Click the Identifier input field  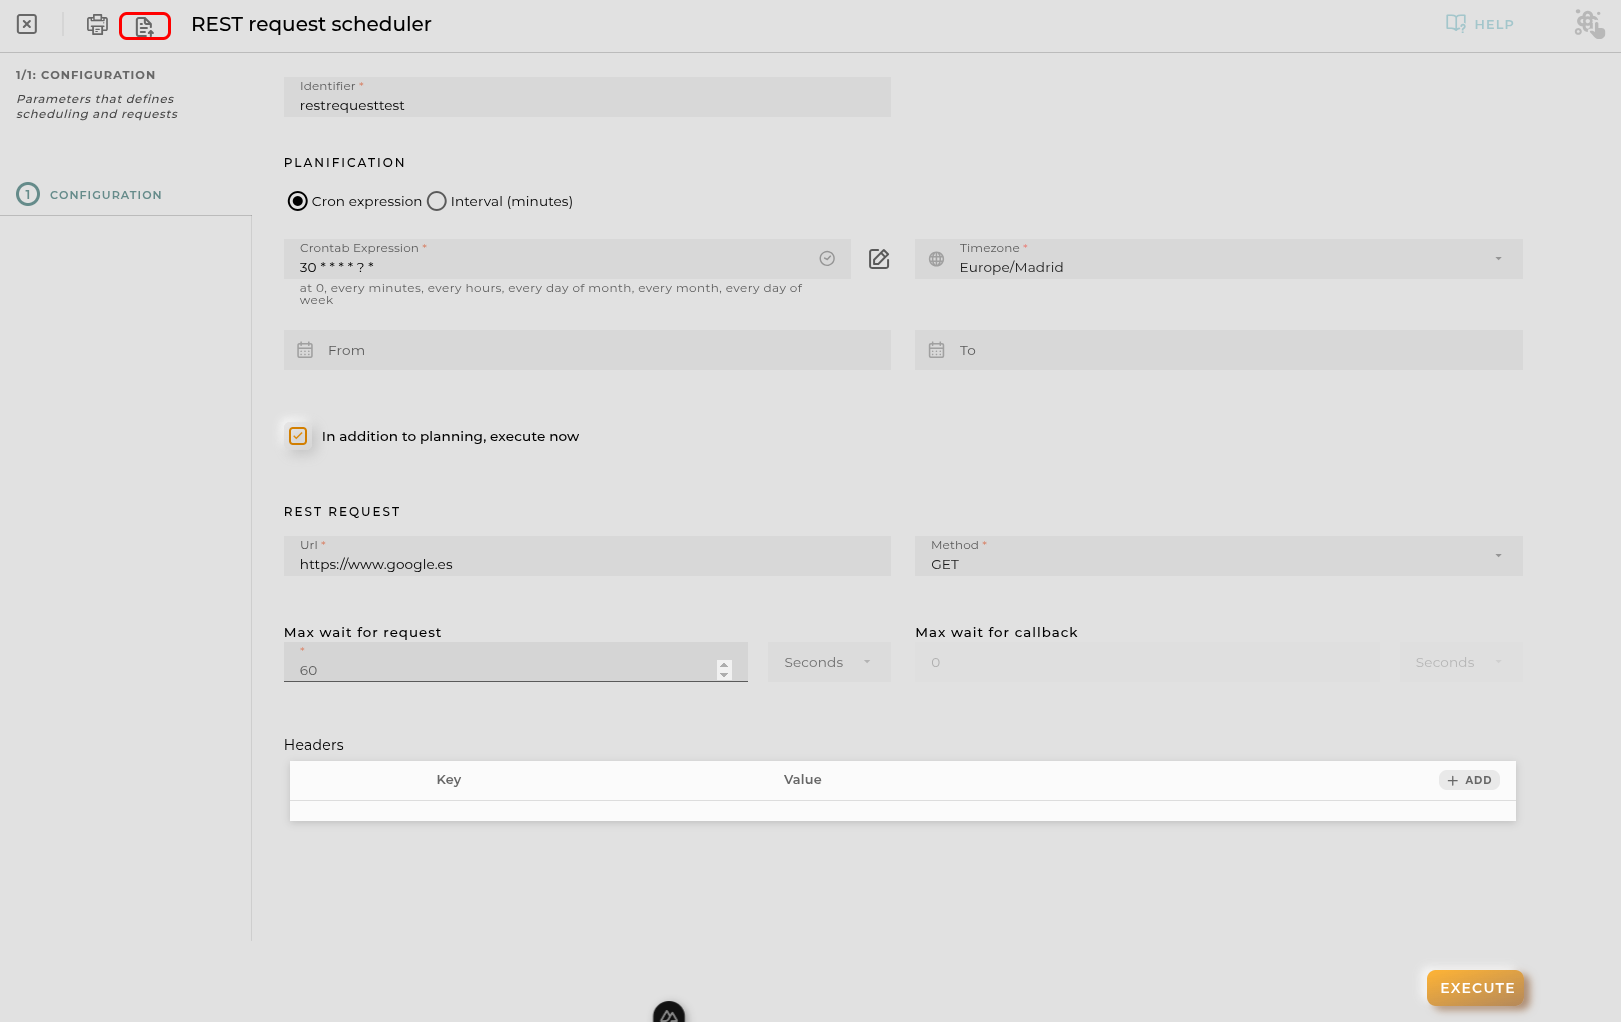click(587, 97)
